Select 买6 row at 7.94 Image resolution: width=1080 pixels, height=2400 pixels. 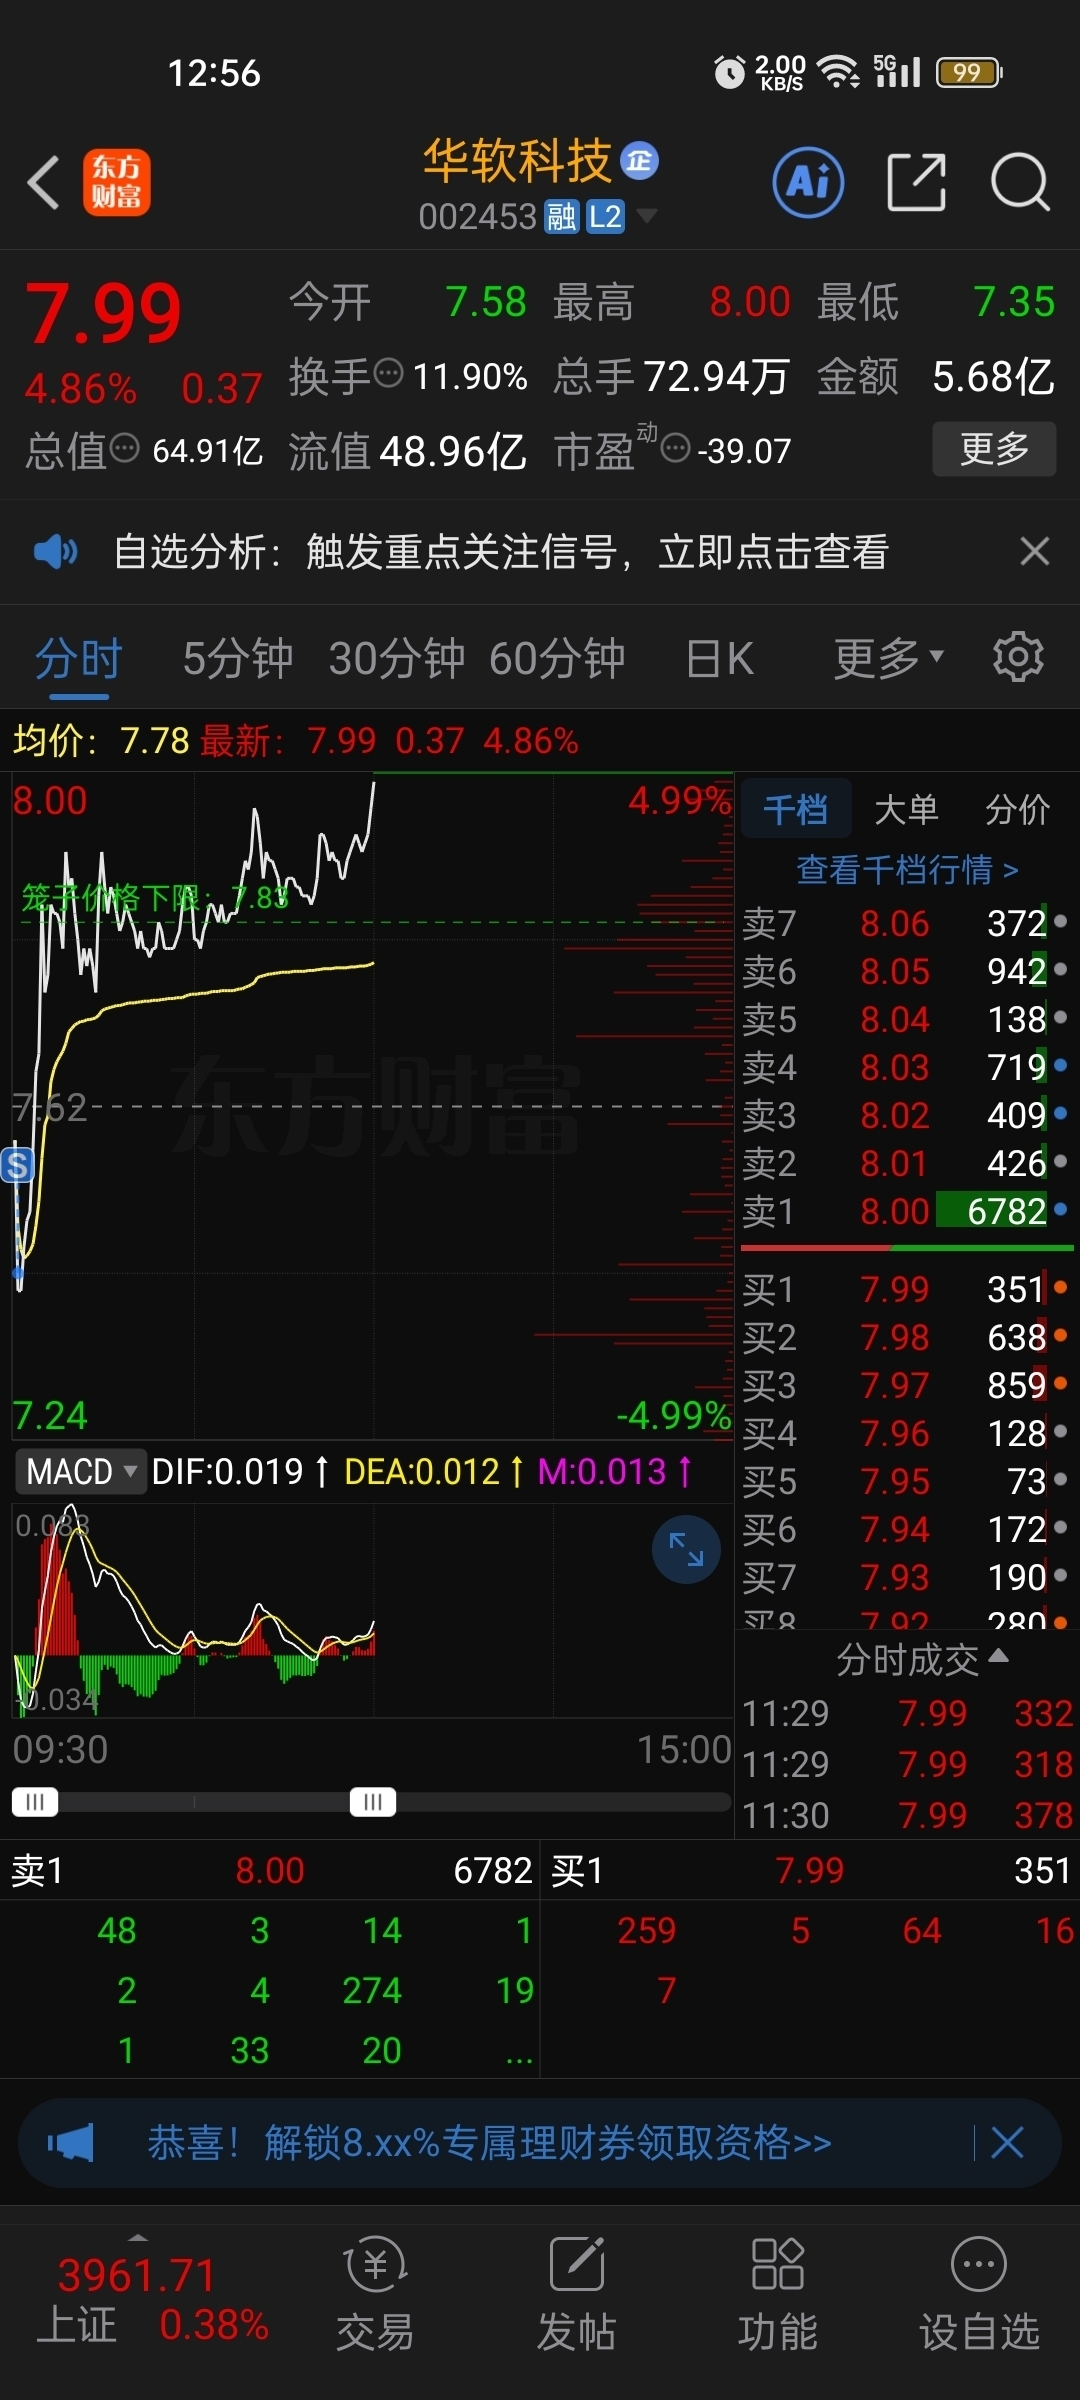(906, 1529)
